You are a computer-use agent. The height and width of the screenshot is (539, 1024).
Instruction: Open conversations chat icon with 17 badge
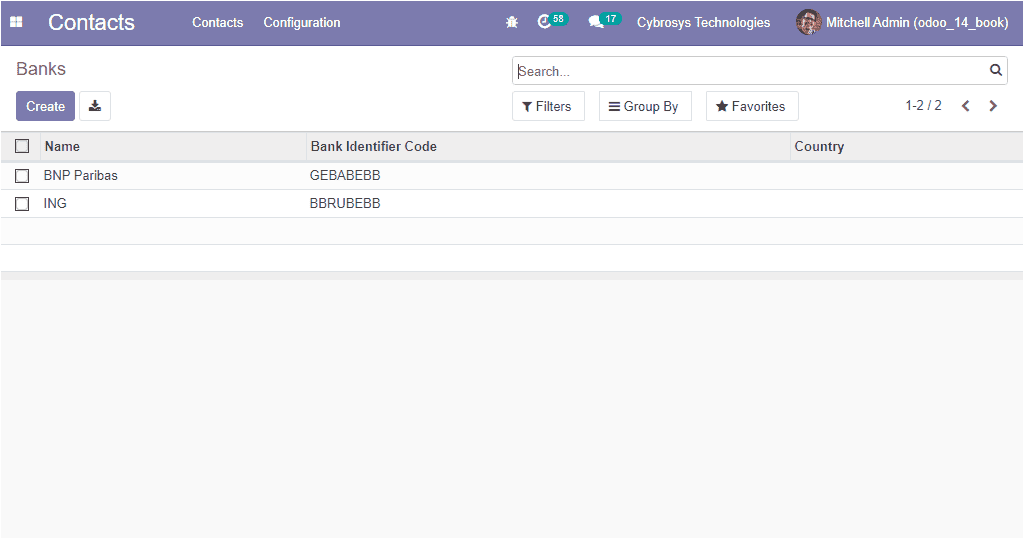pos(604,22)
